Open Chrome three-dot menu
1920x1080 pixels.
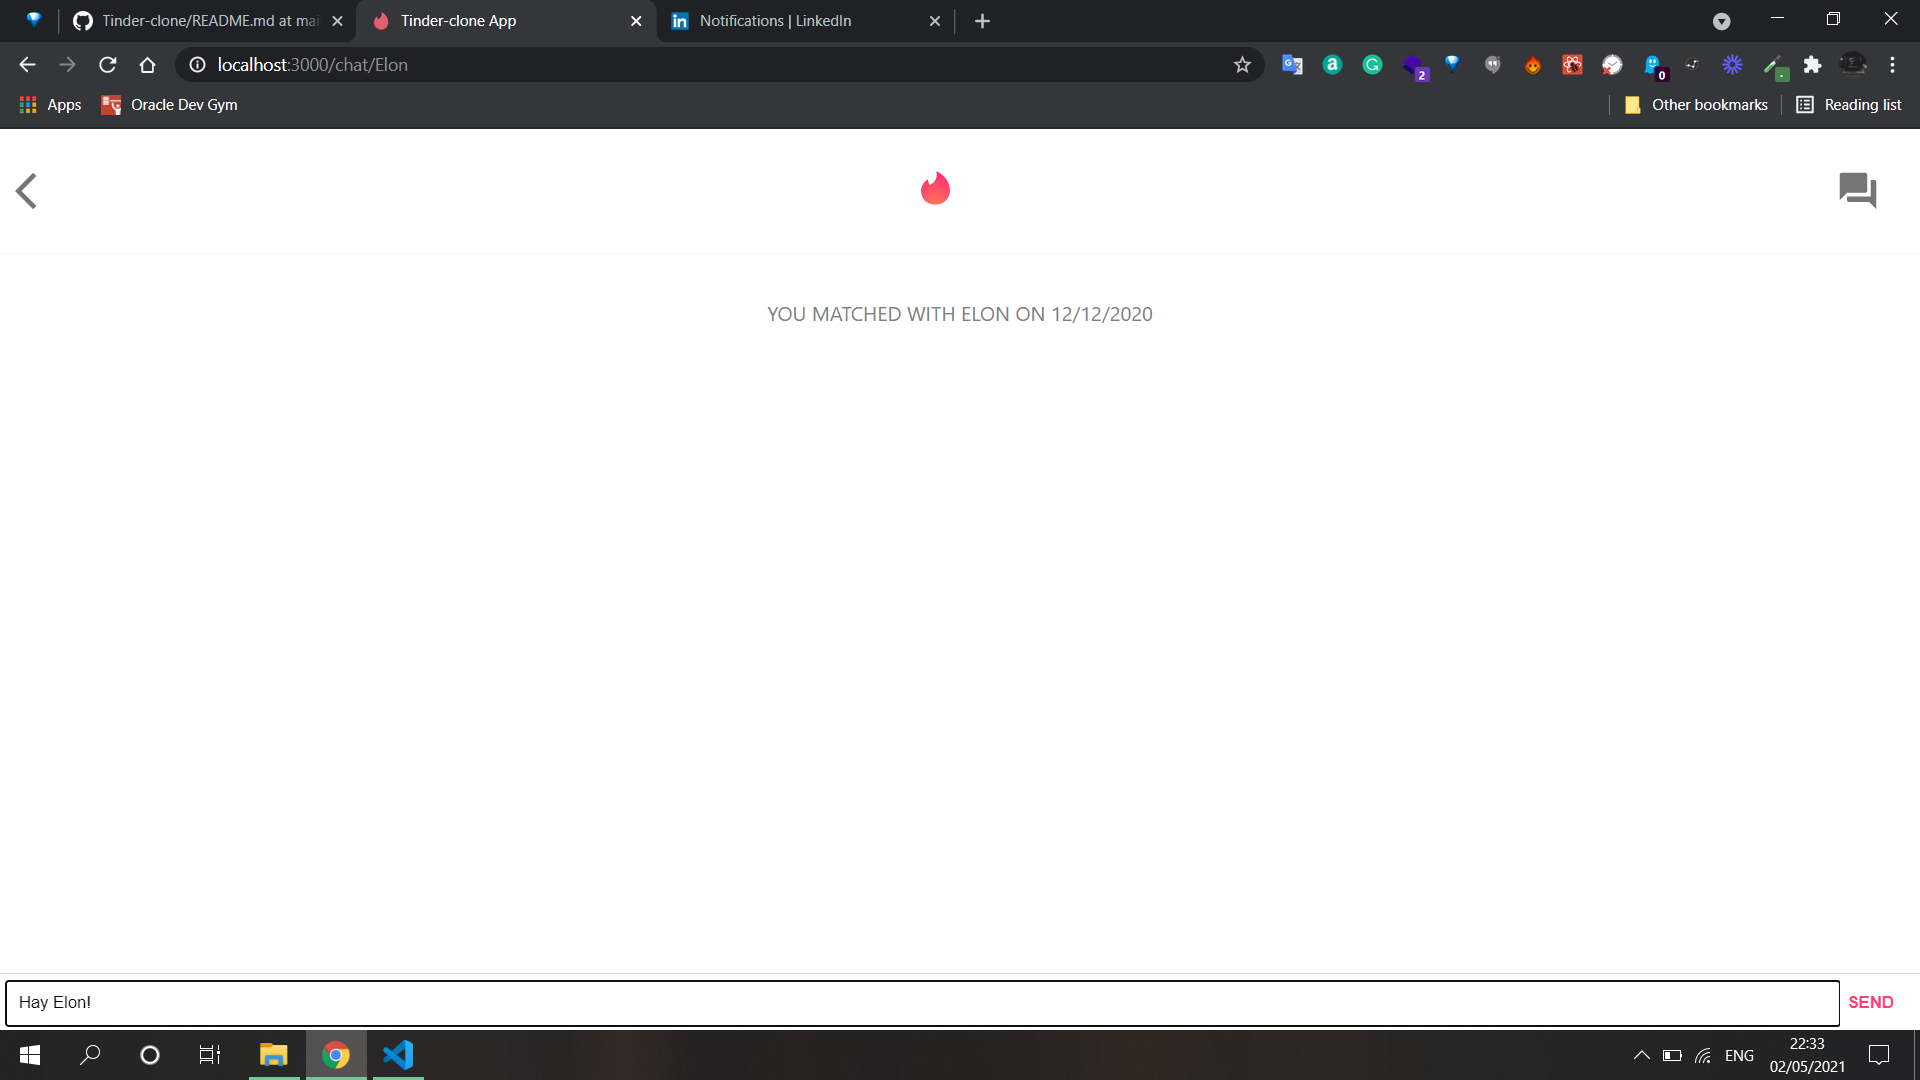click(x=1892, y=65)
